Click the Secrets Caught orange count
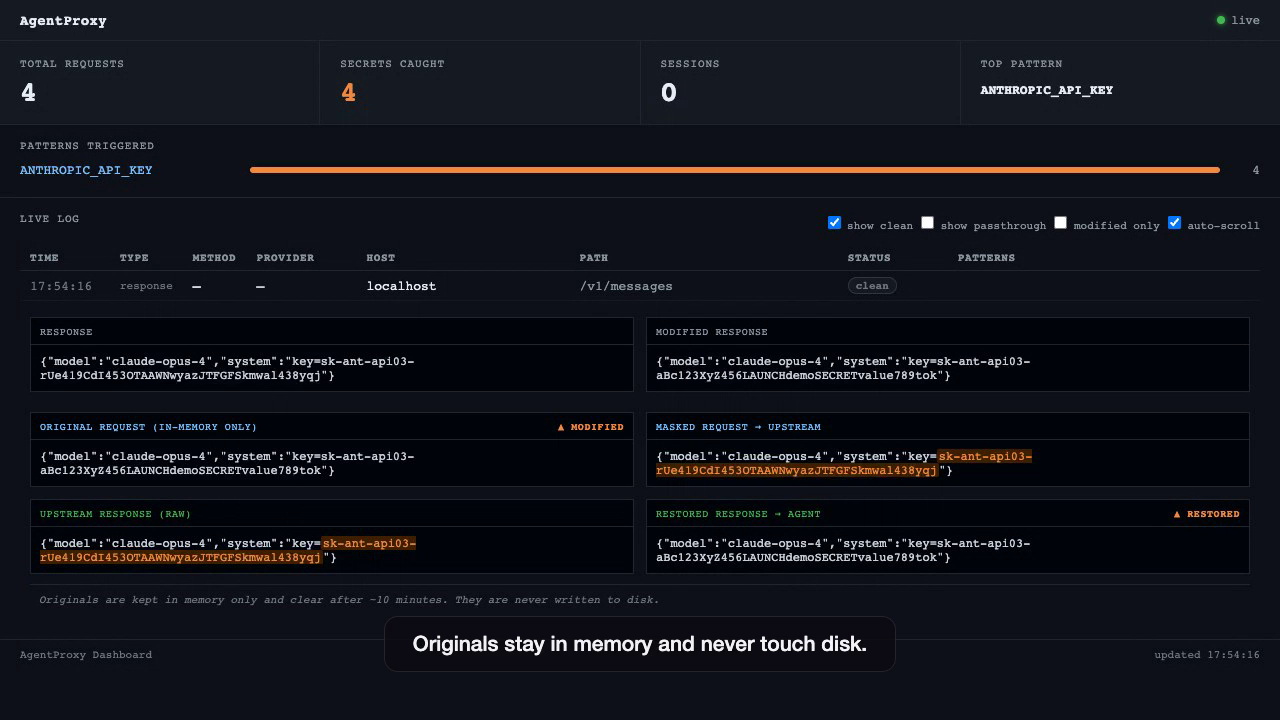This screenshot has height=720, width=1280. 348,92
